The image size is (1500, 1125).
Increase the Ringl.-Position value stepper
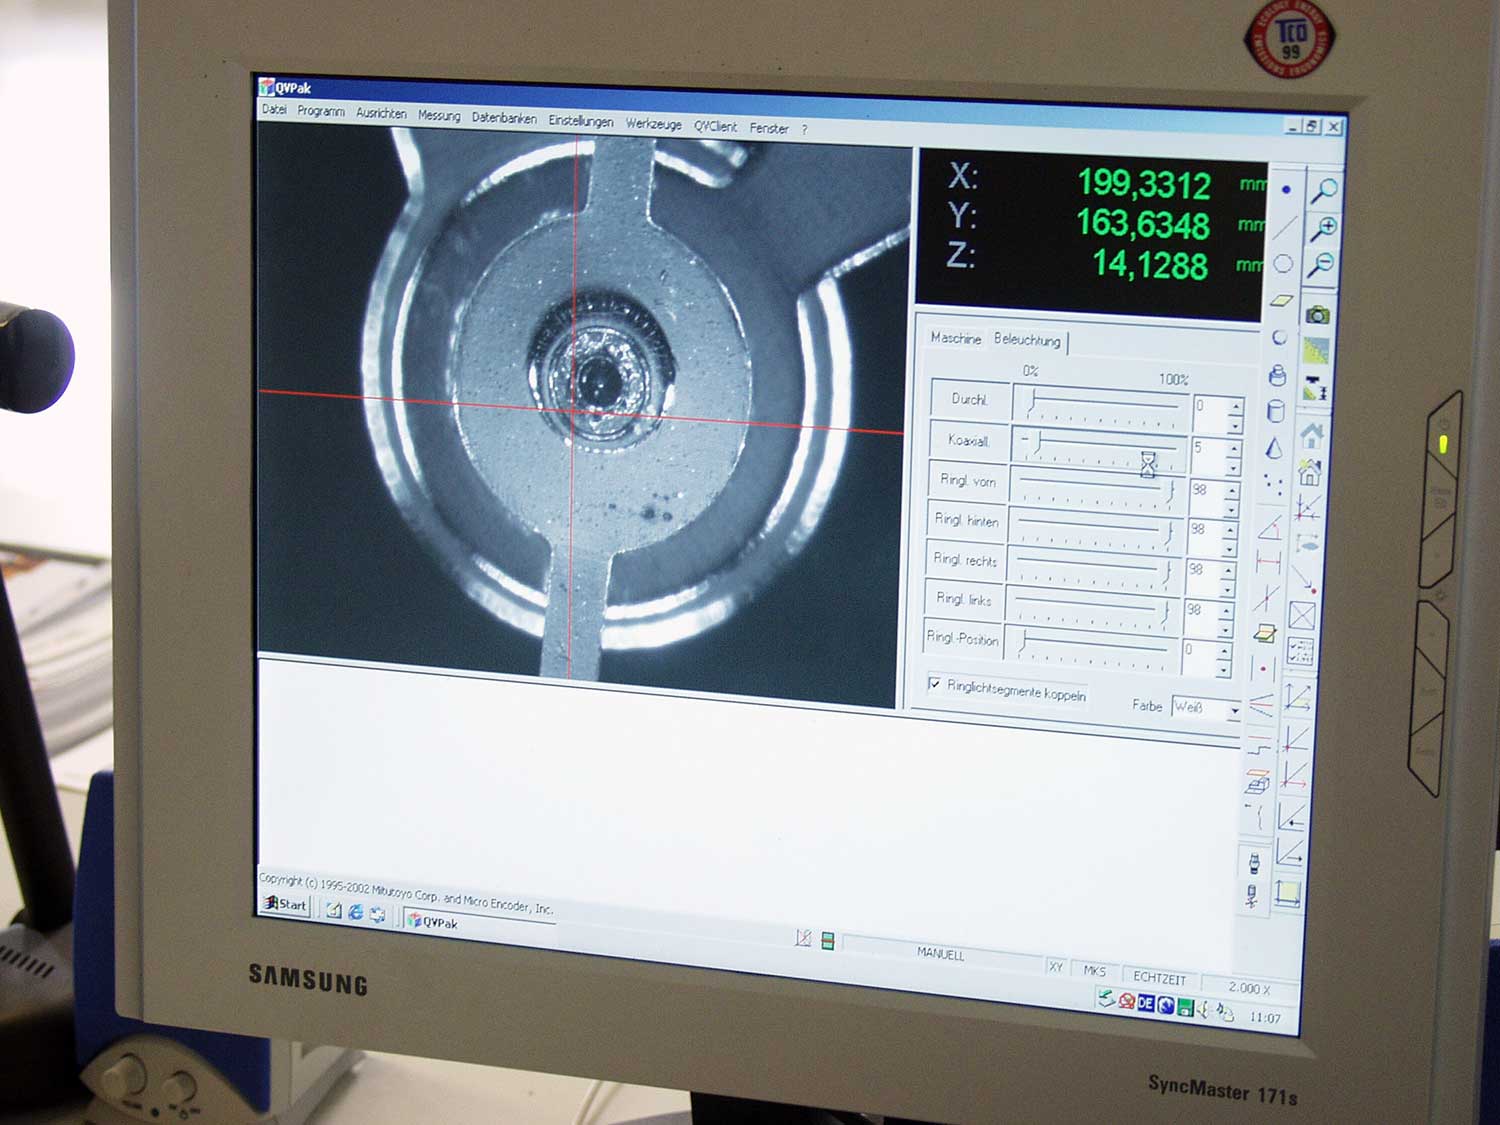[x=1224, y=651]
